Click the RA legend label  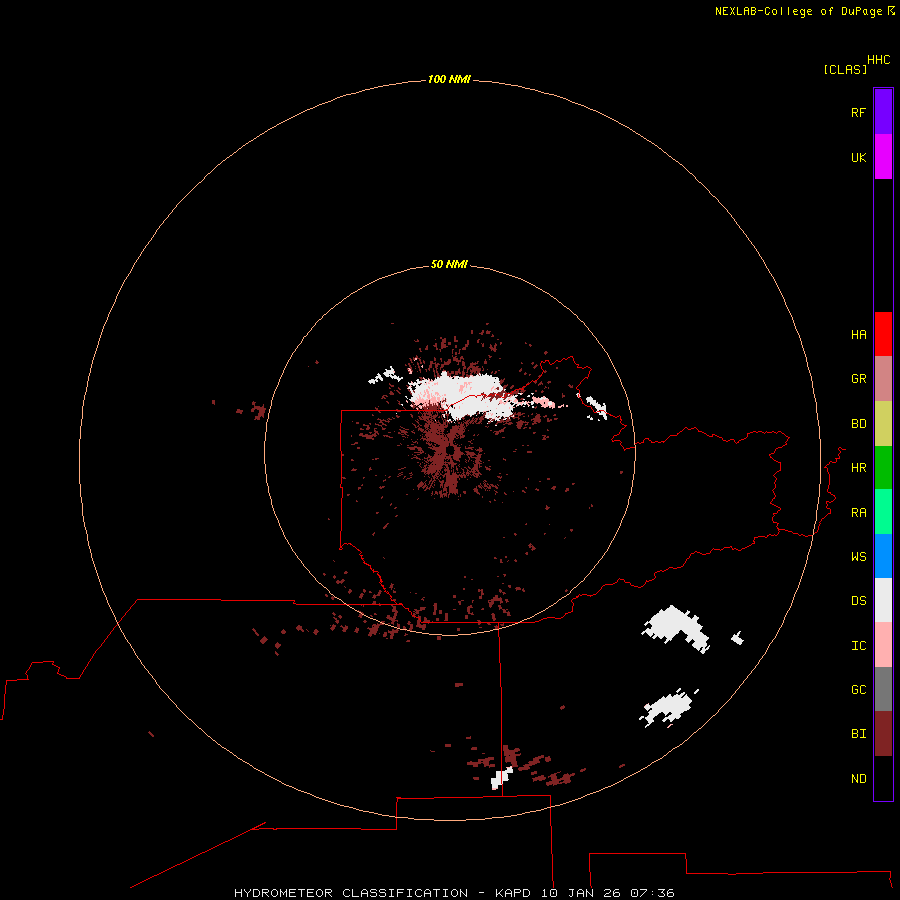(858, 512)
